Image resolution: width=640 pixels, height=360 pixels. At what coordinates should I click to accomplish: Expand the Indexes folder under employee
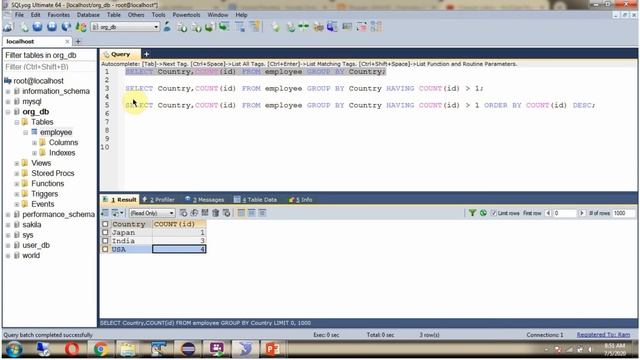point(34,153)
